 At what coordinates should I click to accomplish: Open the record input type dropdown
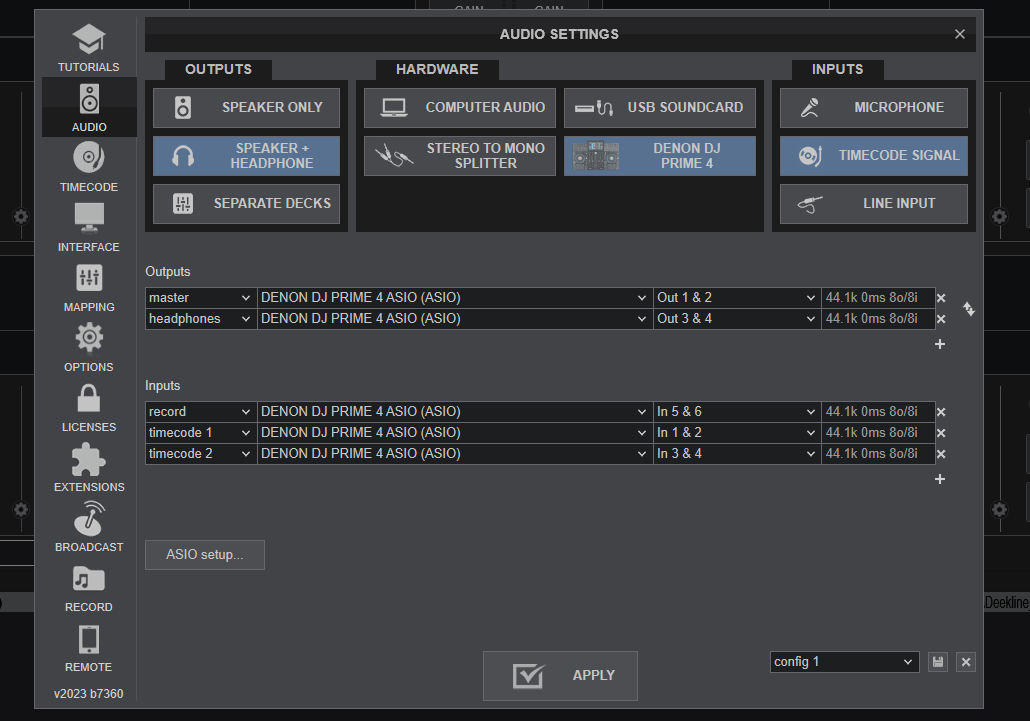tap(201, 412)
